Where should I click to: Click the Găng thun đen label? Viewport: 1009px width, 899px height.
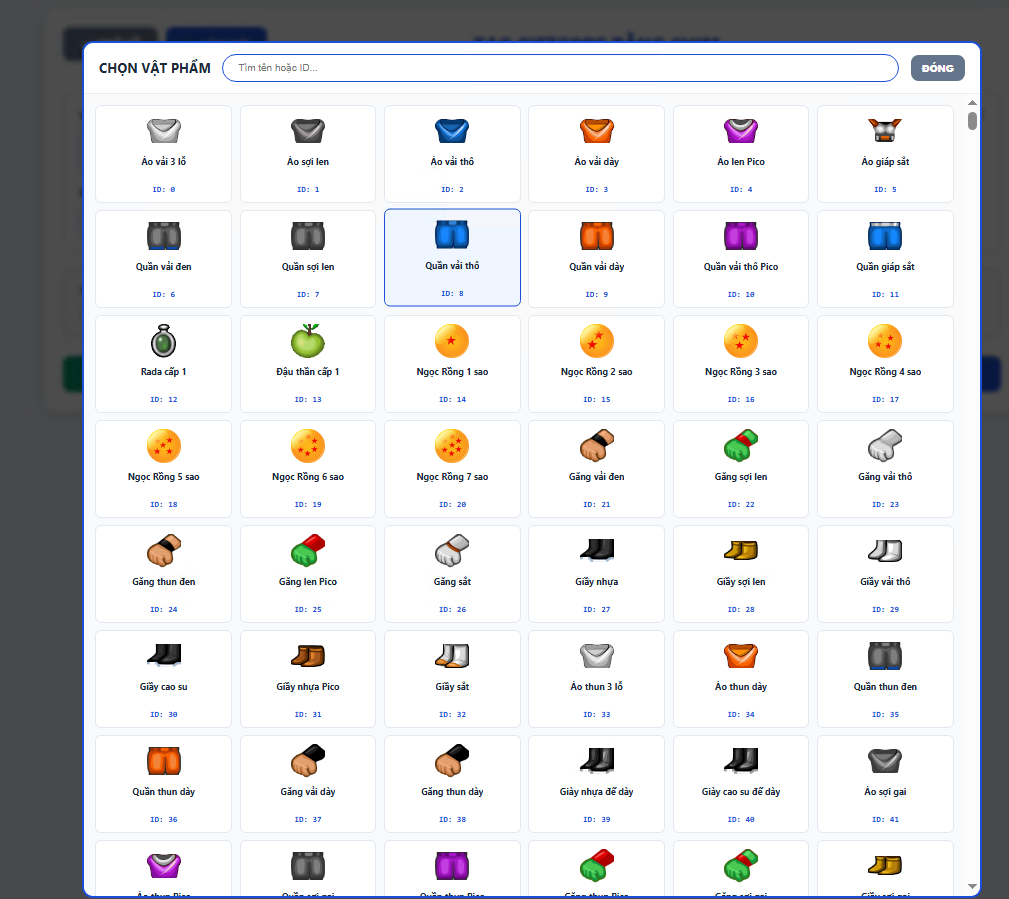[x=163, y=581]
